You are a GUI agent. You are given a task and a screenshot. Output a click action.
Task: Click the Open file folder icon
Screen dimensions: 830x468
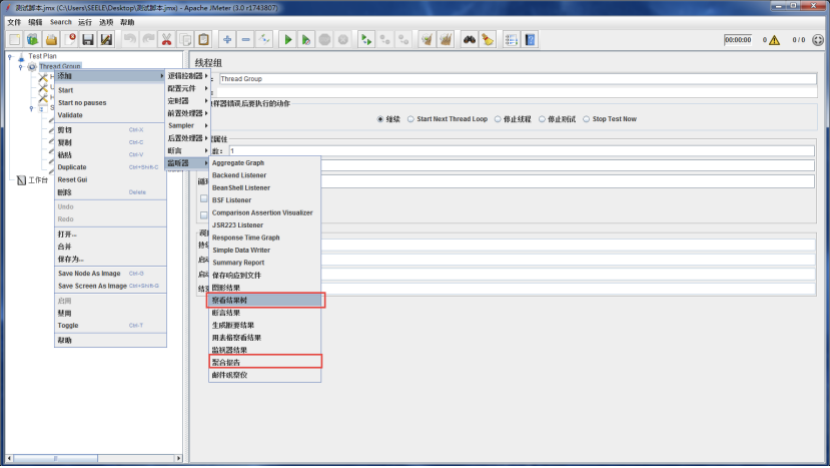pyautogui.click(x=51, y=40)
